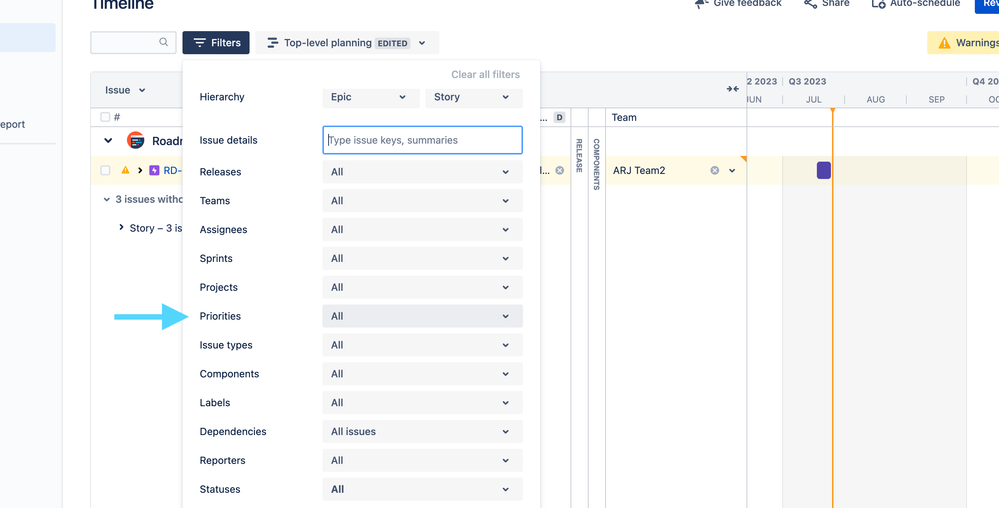Click the SEP month header
999x508 pixels.
937,99
